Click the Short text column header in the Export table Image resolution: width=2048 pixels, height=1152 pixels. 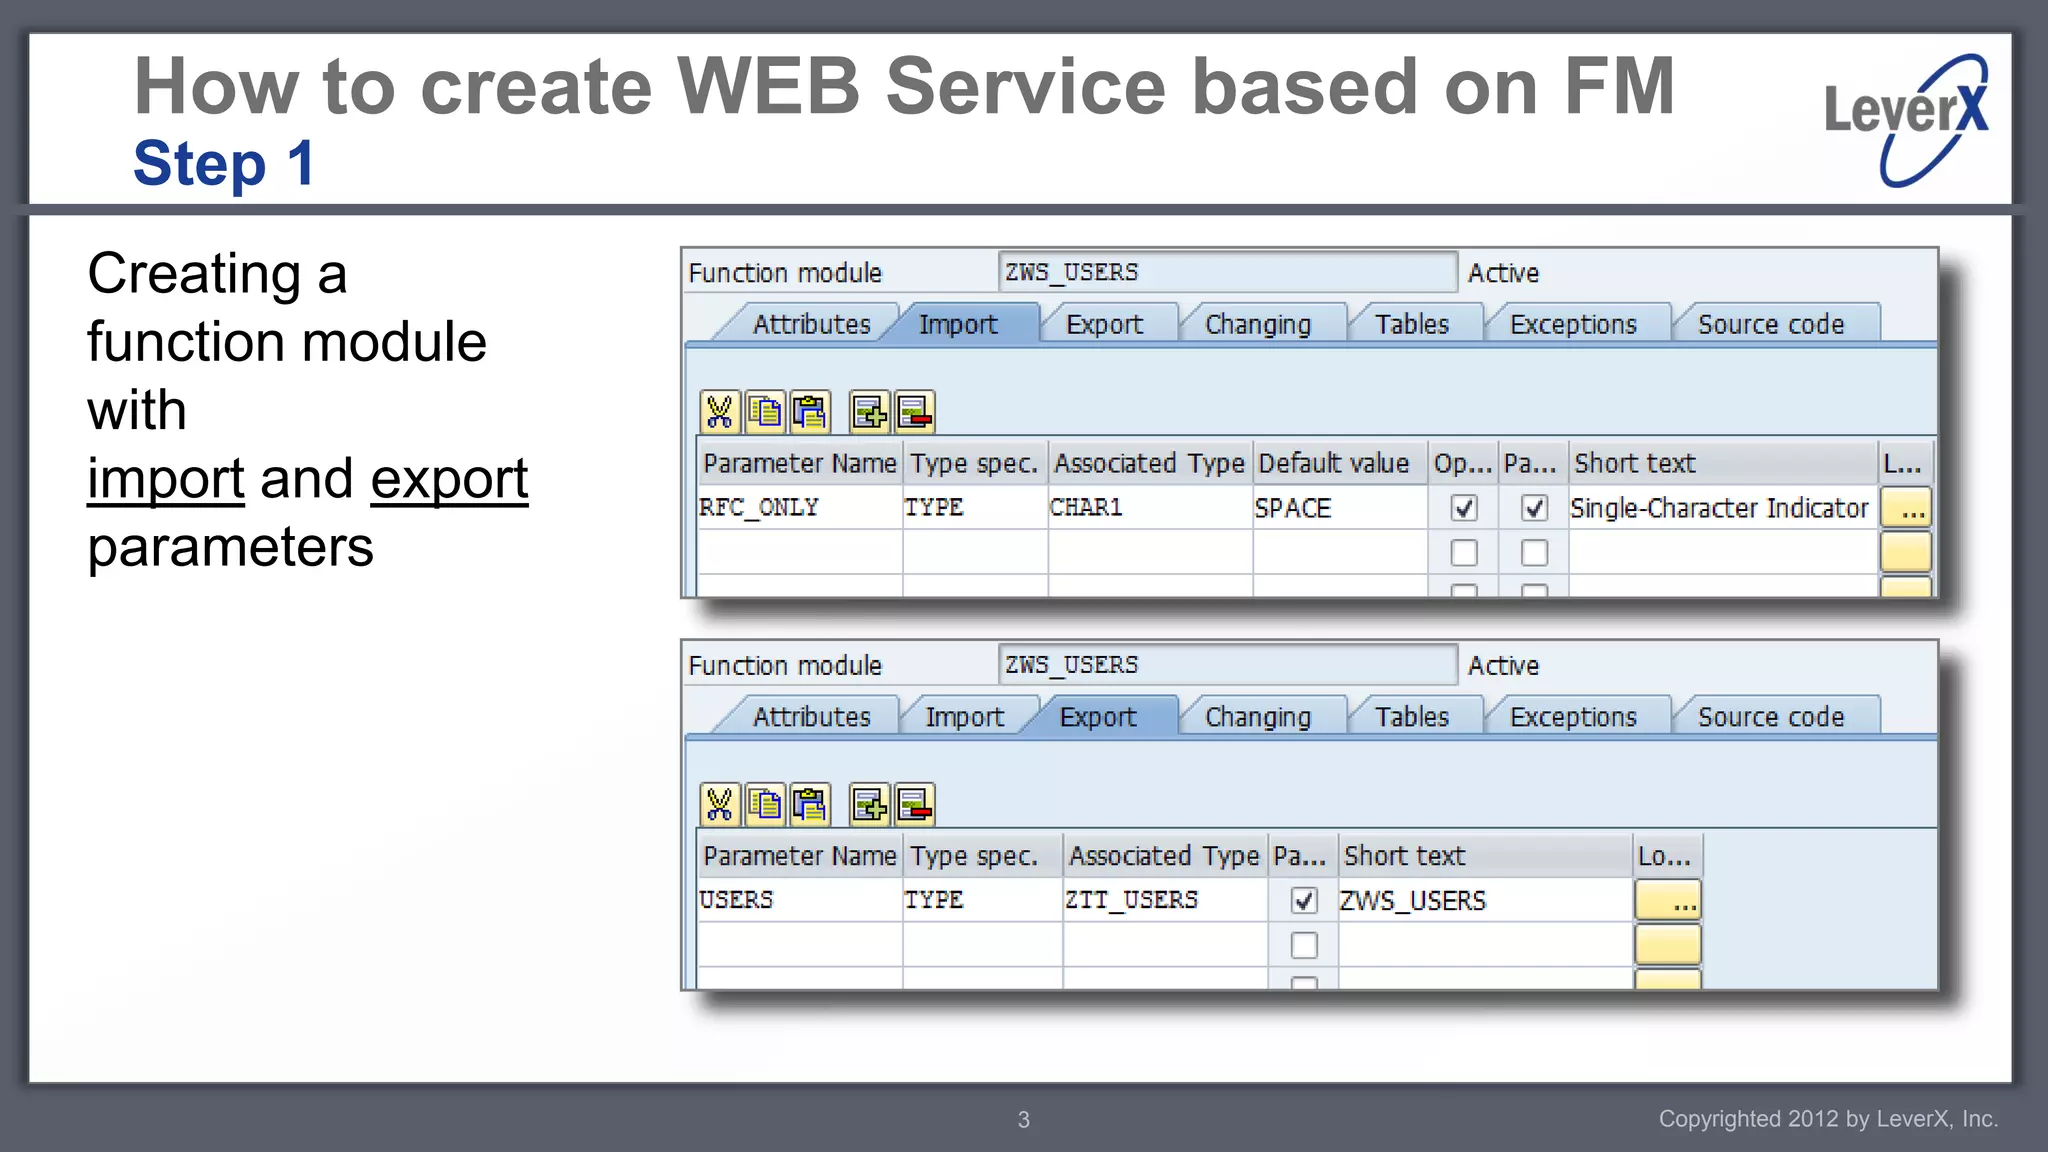coord(1485,856)
